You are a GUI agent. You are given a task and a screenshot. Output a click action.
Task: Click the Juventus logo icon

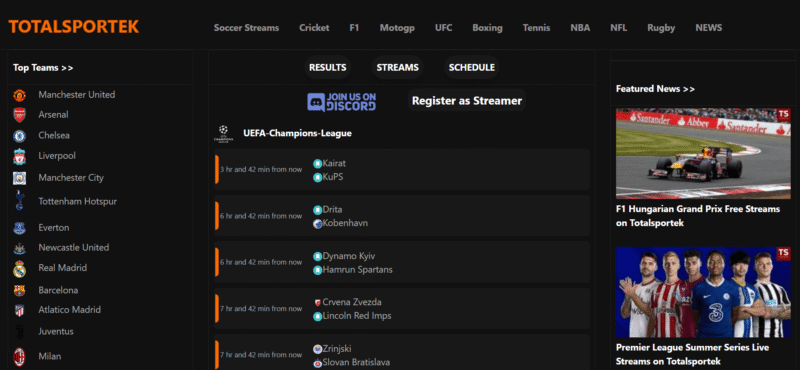(19, 332)
